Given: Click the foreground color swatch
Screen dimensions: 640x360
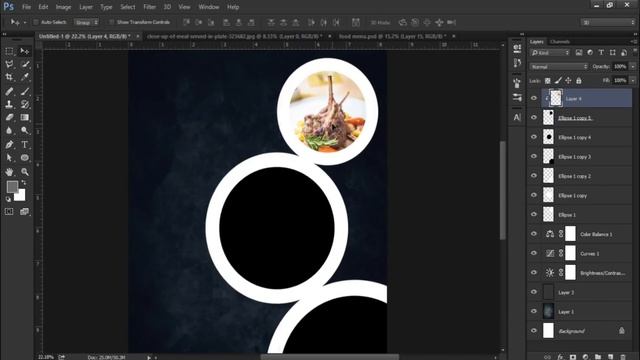Looking at the screenshot, I should (x=11, y=187).
